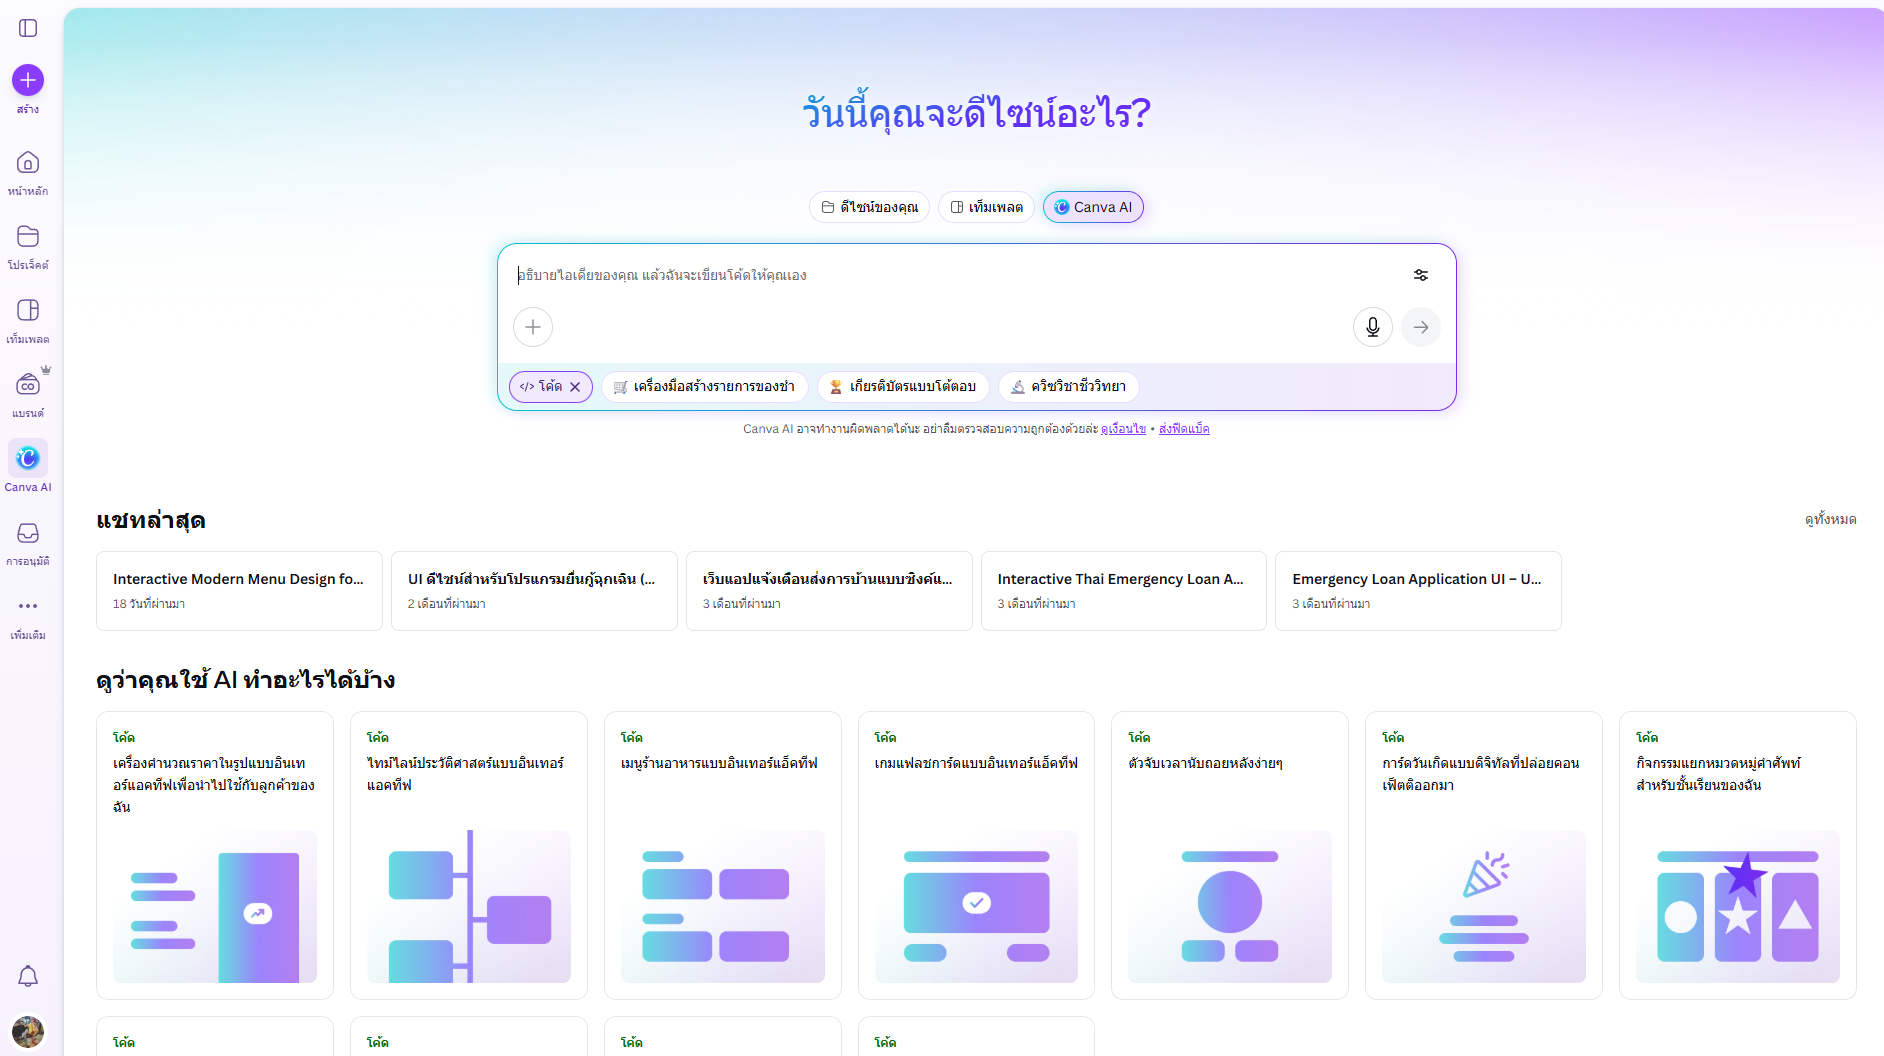This screenshot has height=1056, width=1884.
Task: Select the biology quiz suggestion chip
Action: (x=1068, y=387)
